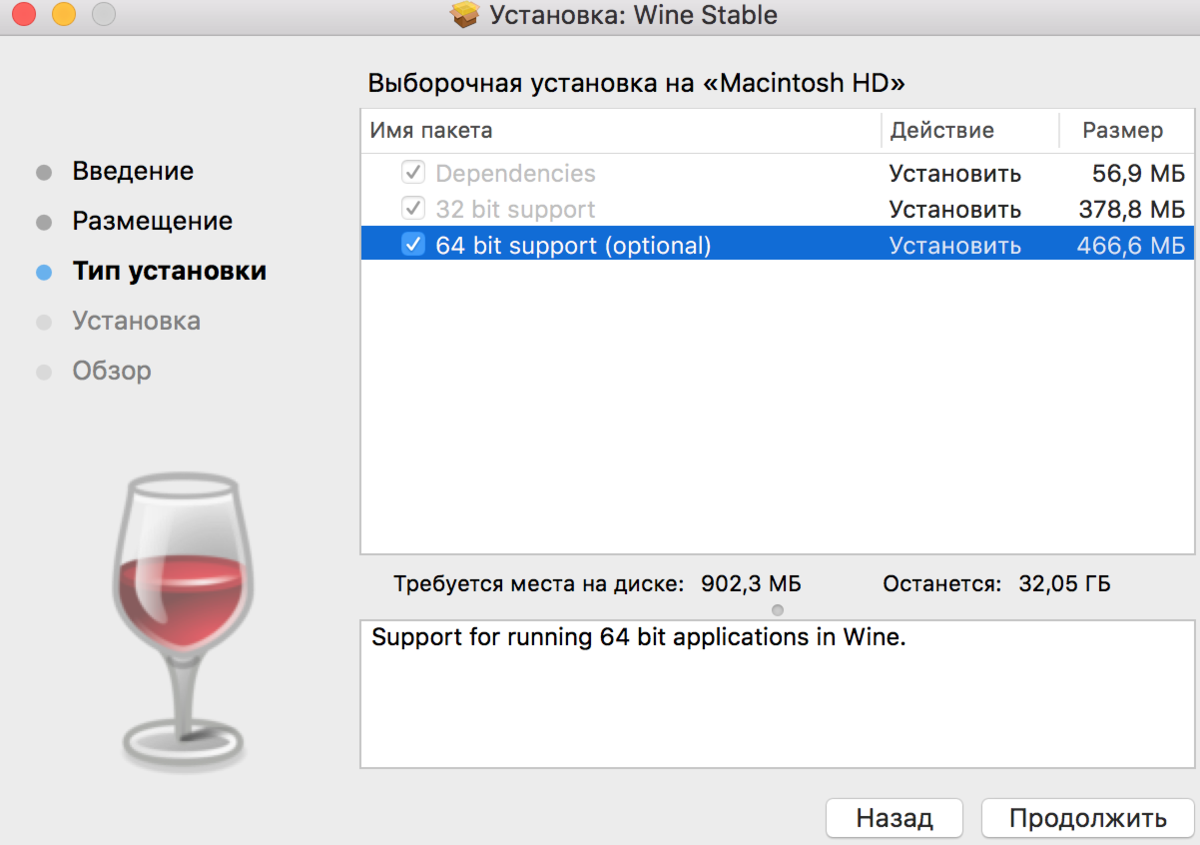Screen dimensions: 1200x845
Task: Click the package description text area
Action: 778,694
